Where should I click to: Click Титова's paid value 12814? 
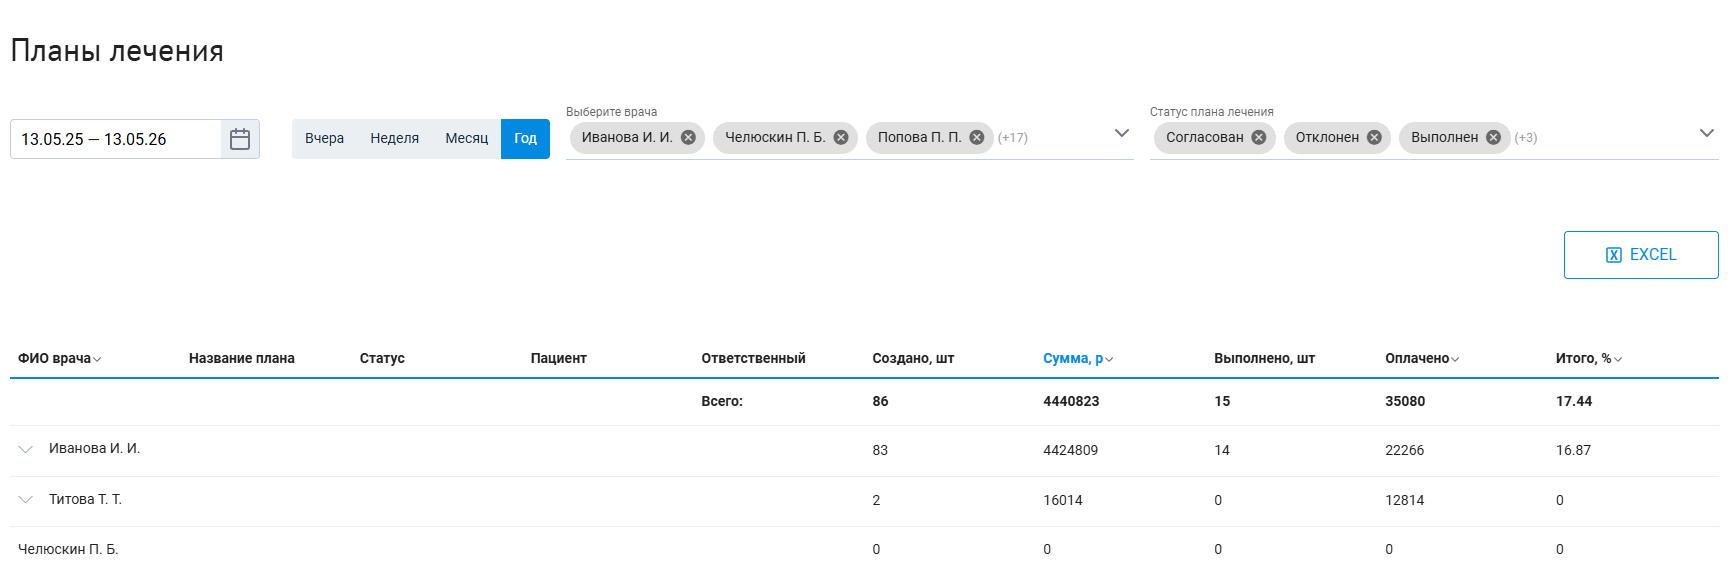pos(1404,500)
